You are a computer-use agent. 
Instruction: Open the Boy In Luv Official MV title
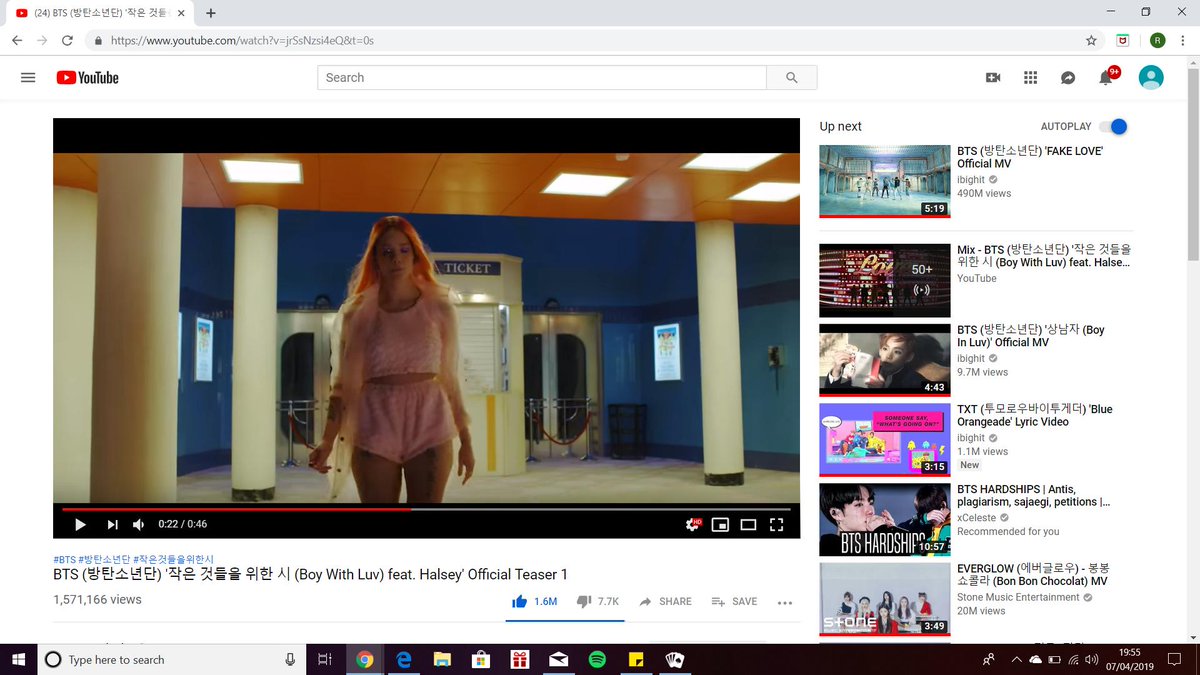(x=1031, y=336)
